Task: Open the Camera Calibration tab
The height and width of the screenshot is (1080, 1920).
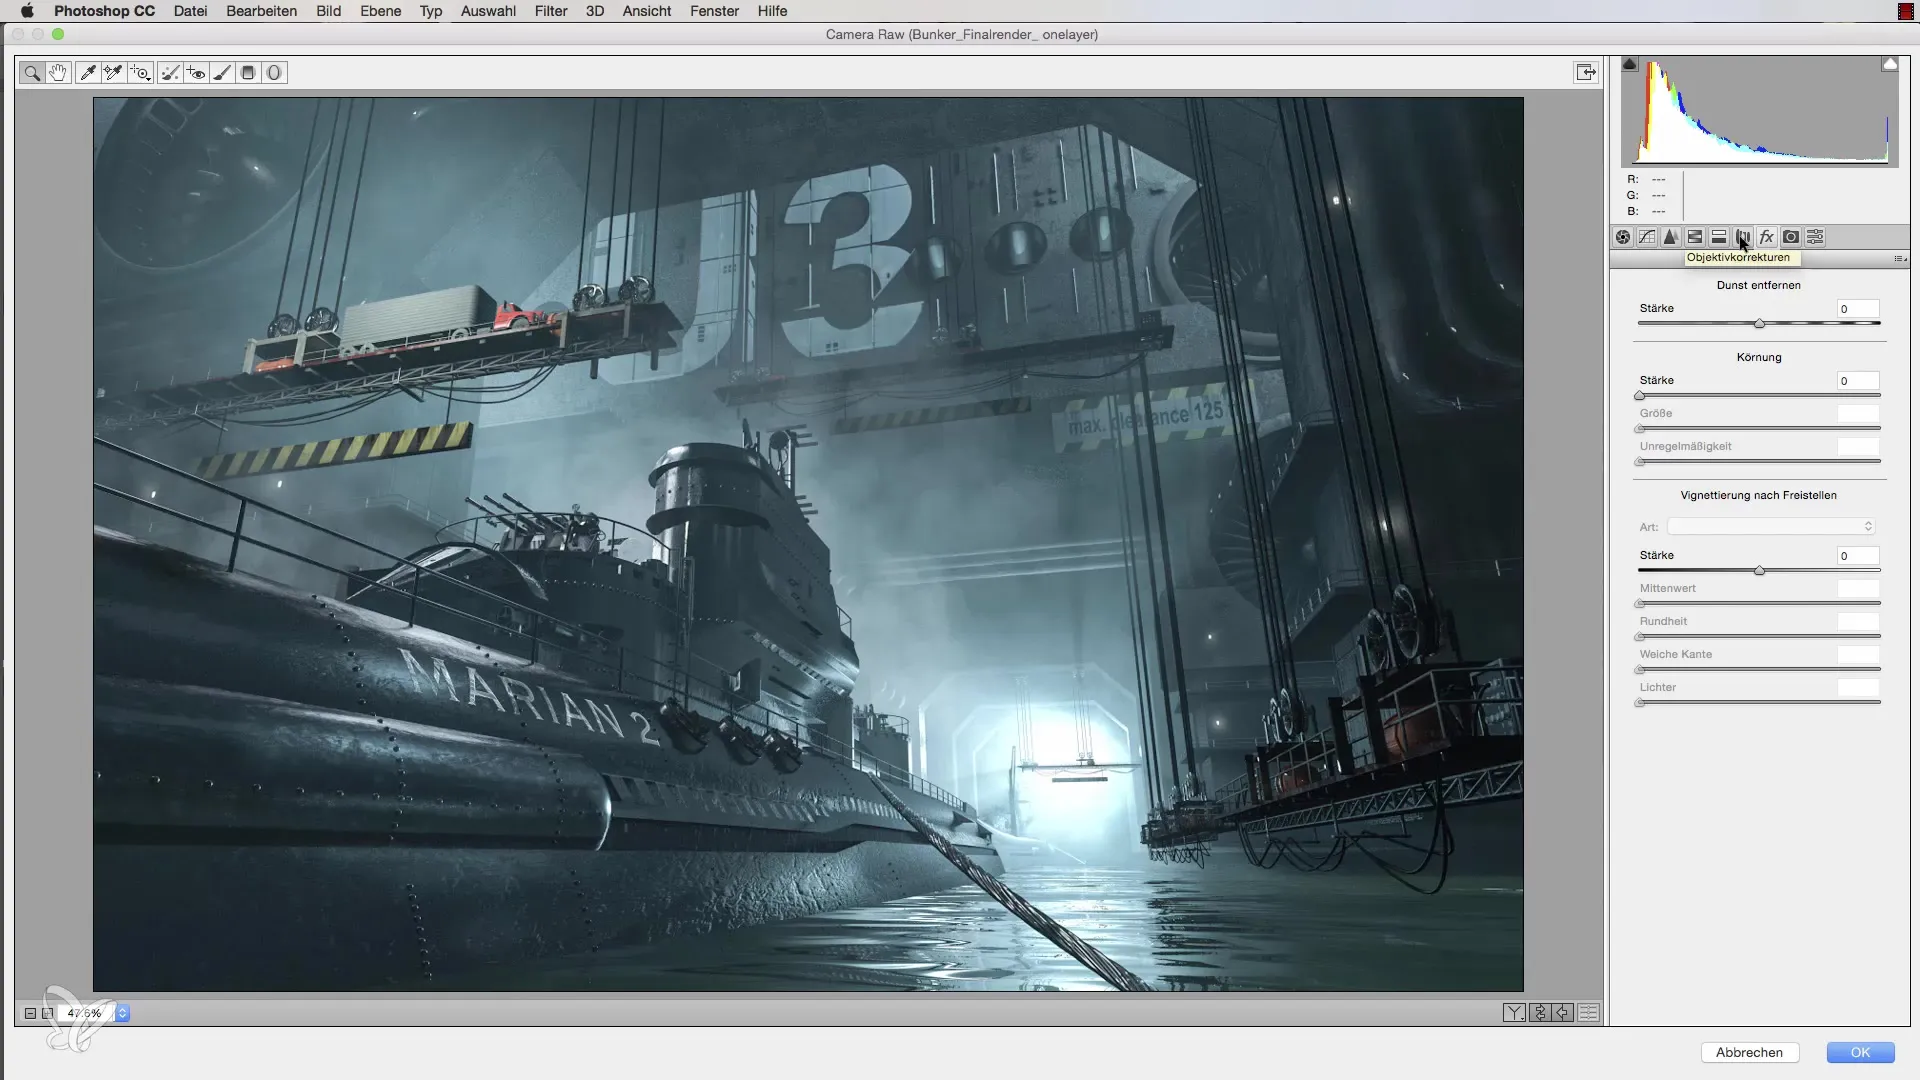Action: (1791, 237)
